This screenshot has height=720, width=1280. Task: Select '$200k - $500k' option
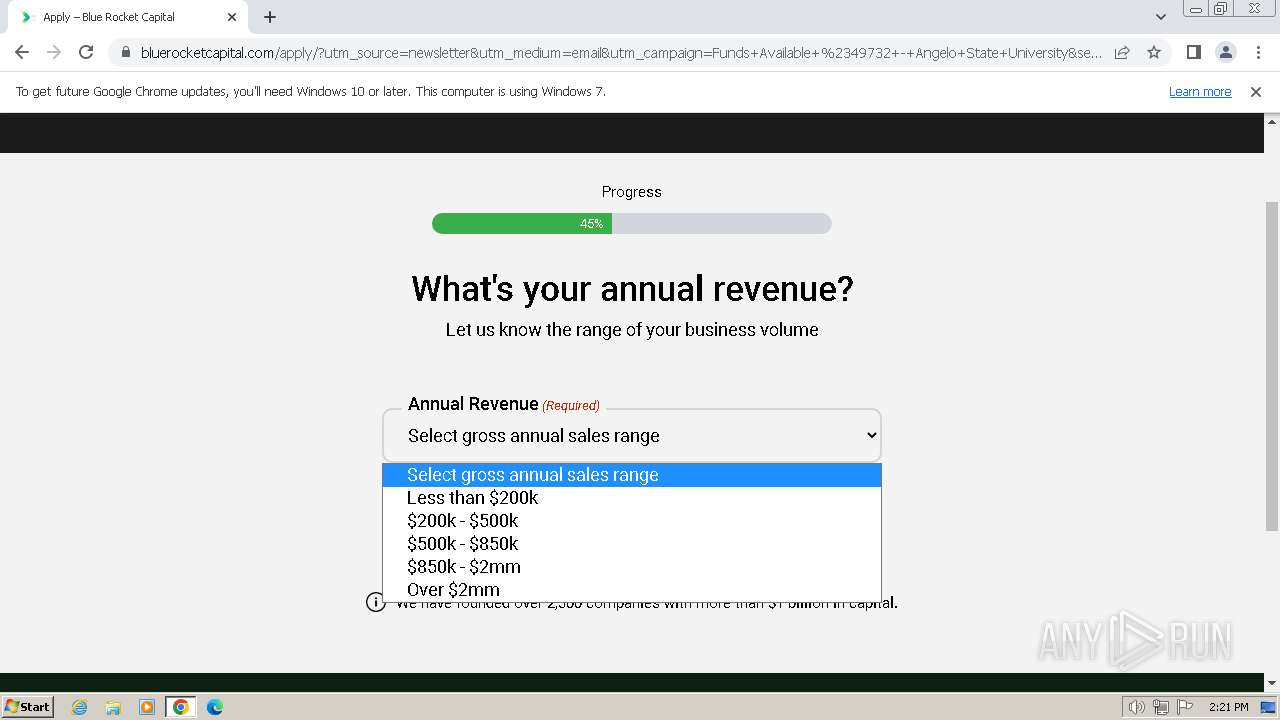click(x=632, y=521)
